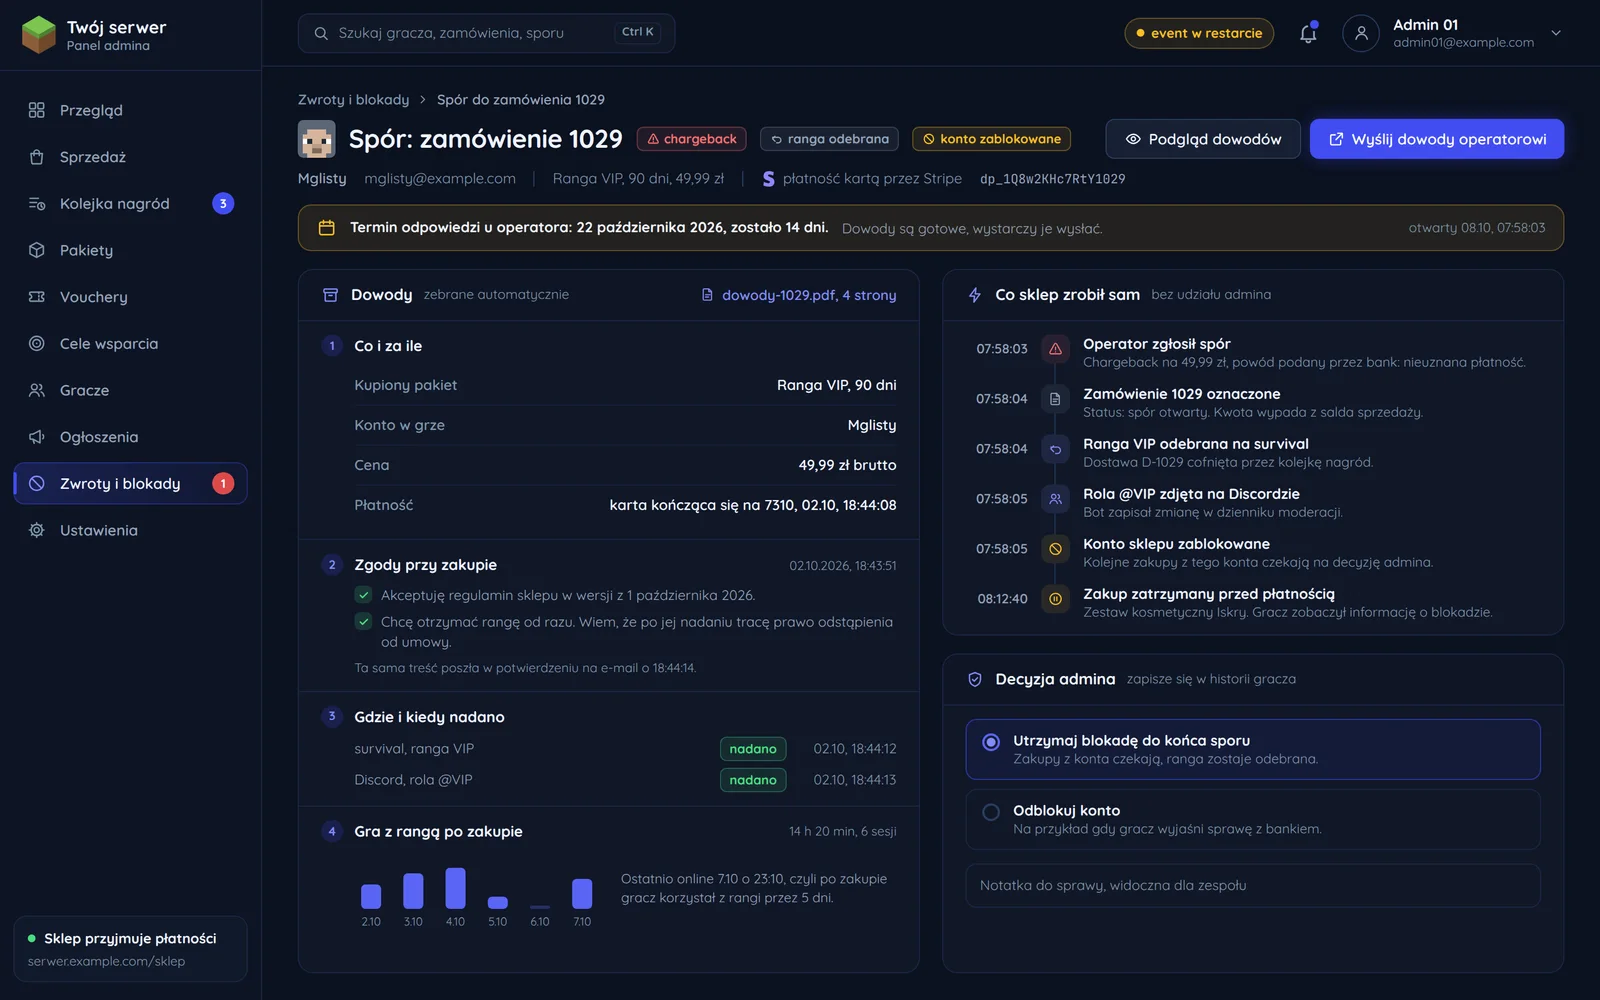Click the admin user avatar icon
Viewport: 1600px width, 1000px height.
(x=1361, y=33)
